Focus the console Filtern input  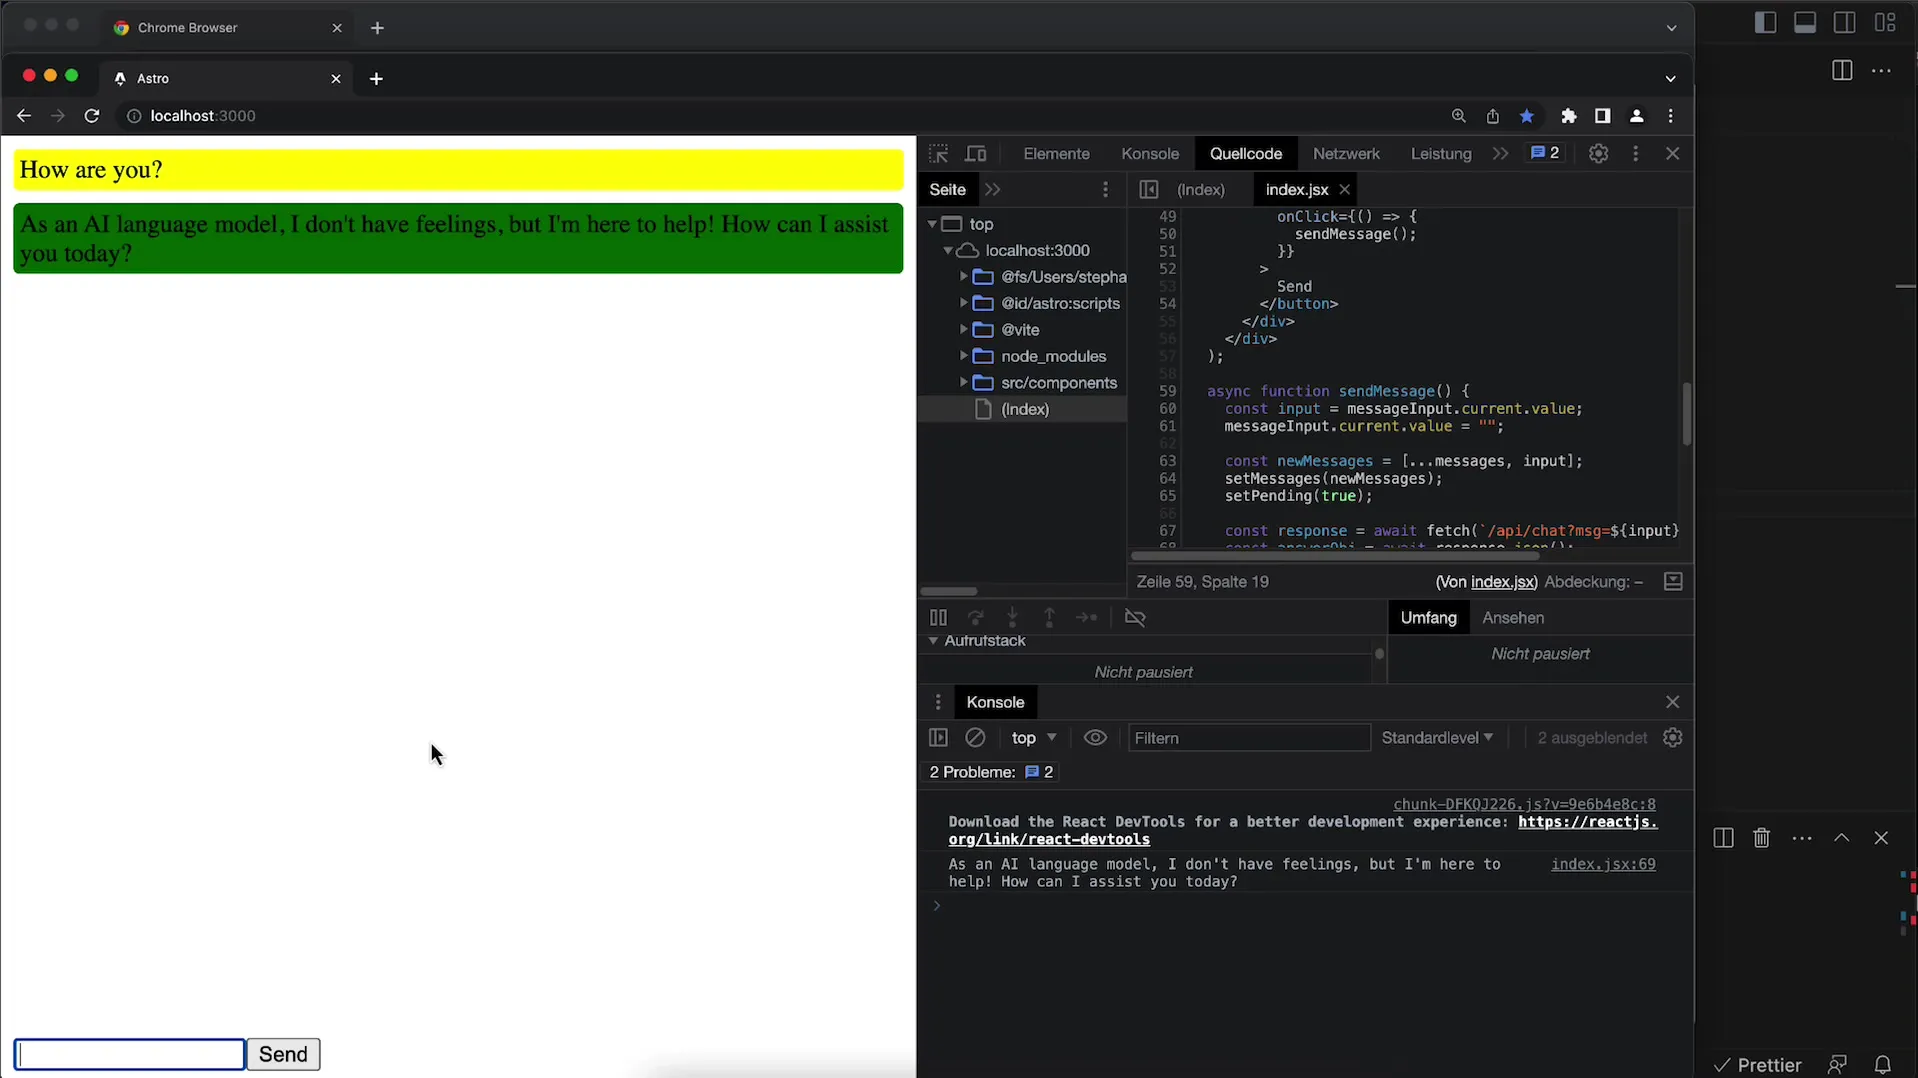pos(1248,738)
